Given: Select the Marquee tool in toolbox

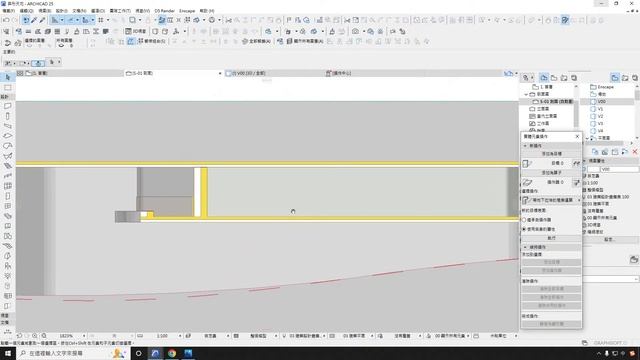Looking at the screenshot, I should click(8, 88).
